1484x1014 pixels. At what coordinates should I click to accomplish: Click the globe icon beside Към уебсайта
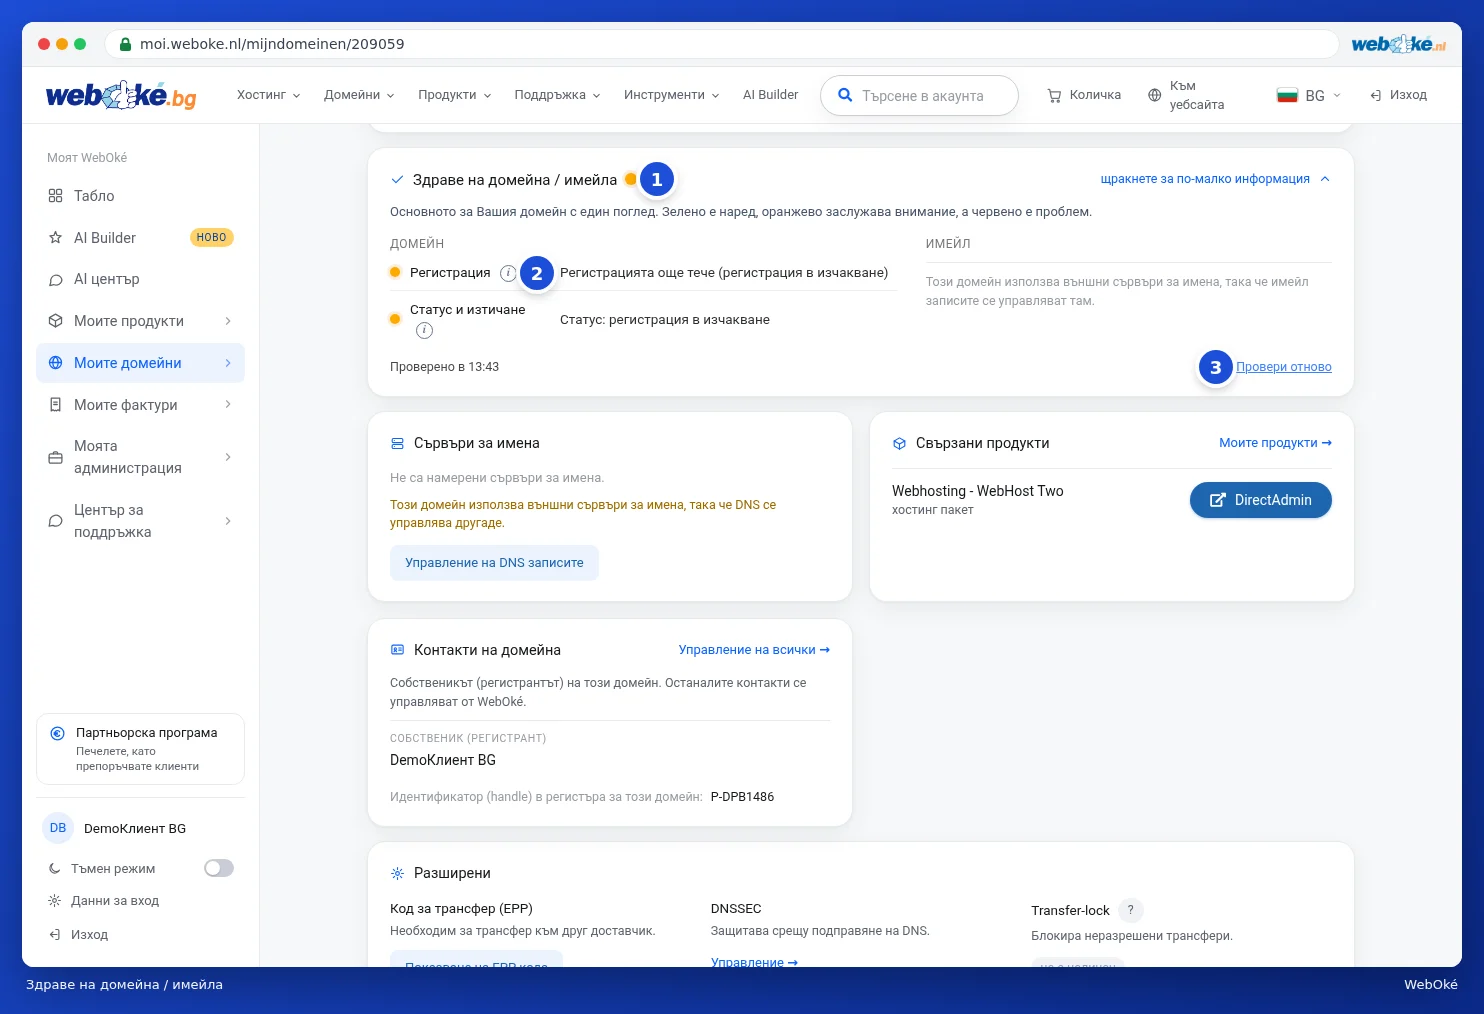[1154, 96]
